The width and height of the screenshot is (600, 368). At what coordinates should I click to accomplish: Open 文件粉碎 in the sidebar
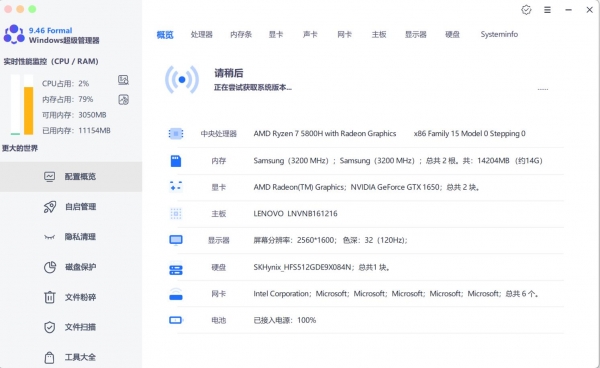click(x=71, y=297)
